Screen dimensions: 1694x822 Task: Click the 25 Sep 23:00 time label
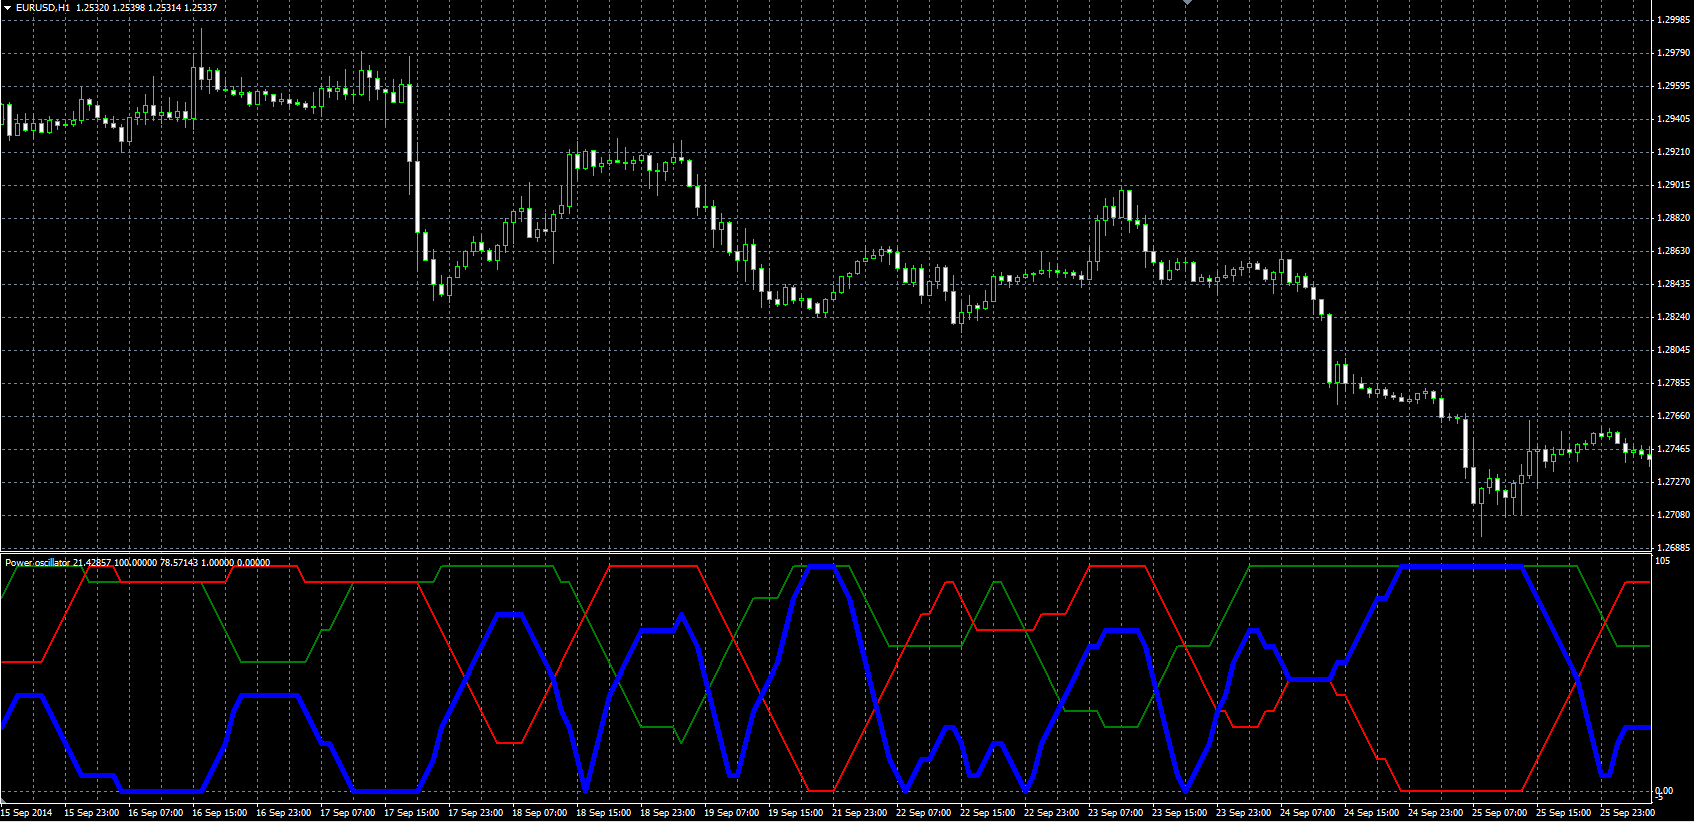[1628, 812]
